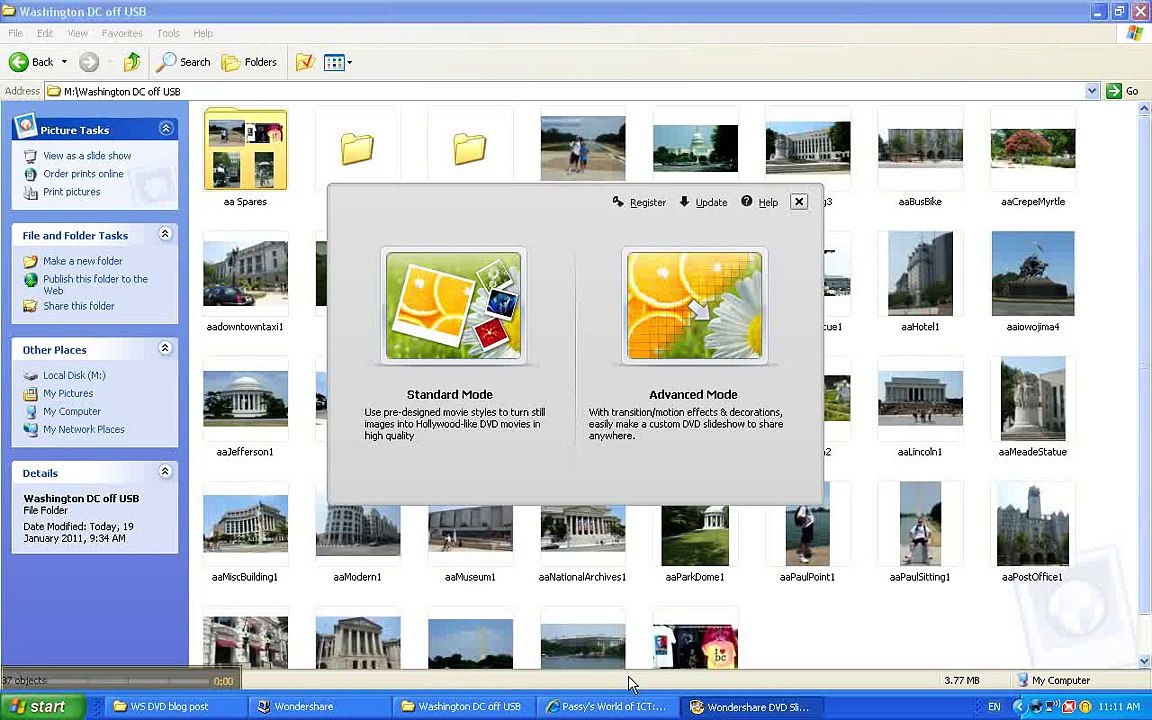Click Make a new folder
Image resolution: width=1152 pixels, height=720 pixels.
[x=82, y=261]
